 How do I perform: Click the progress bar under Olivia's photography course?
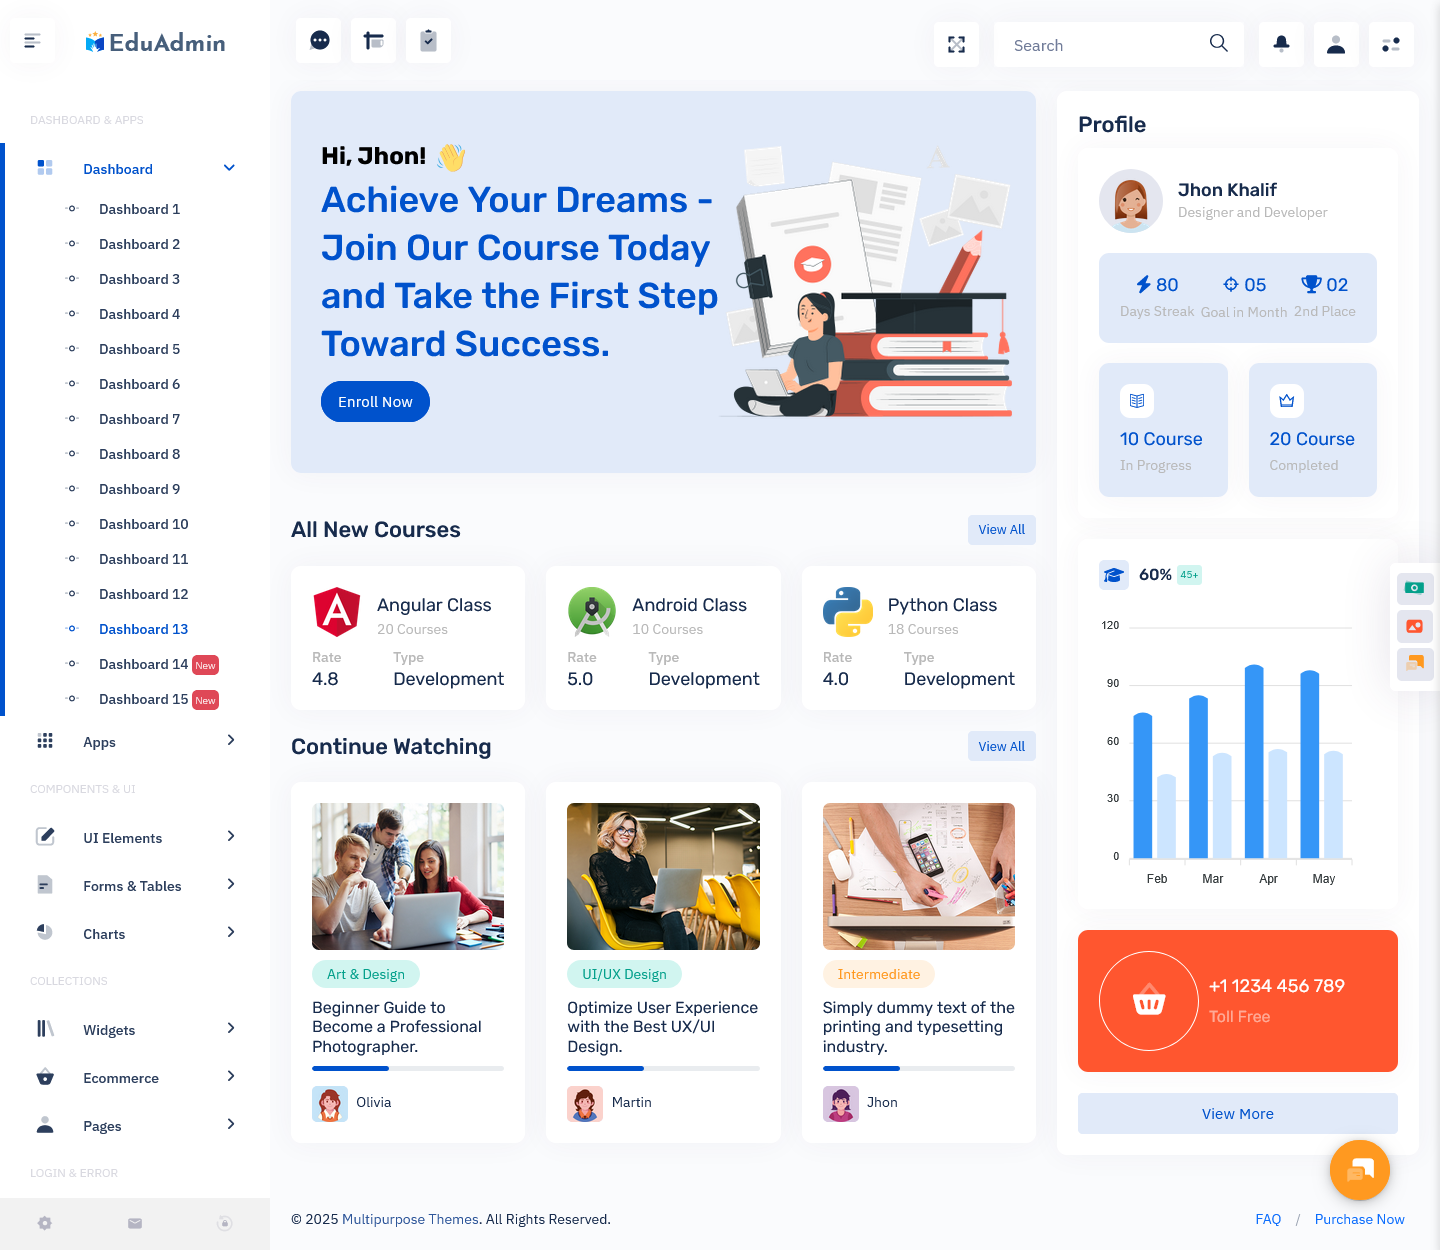pos(407,1068)
